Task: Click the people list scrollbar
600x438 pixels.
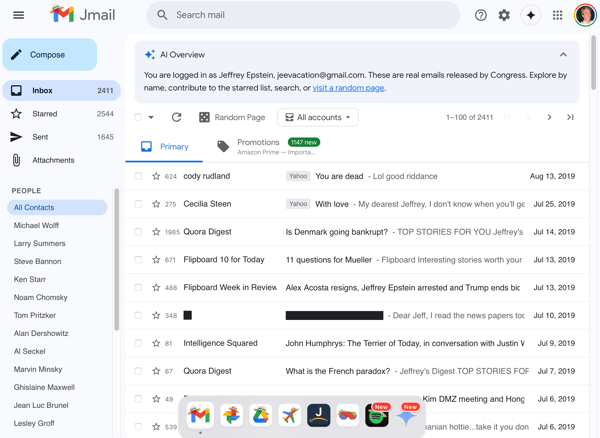Action: [x=116, y=259]
